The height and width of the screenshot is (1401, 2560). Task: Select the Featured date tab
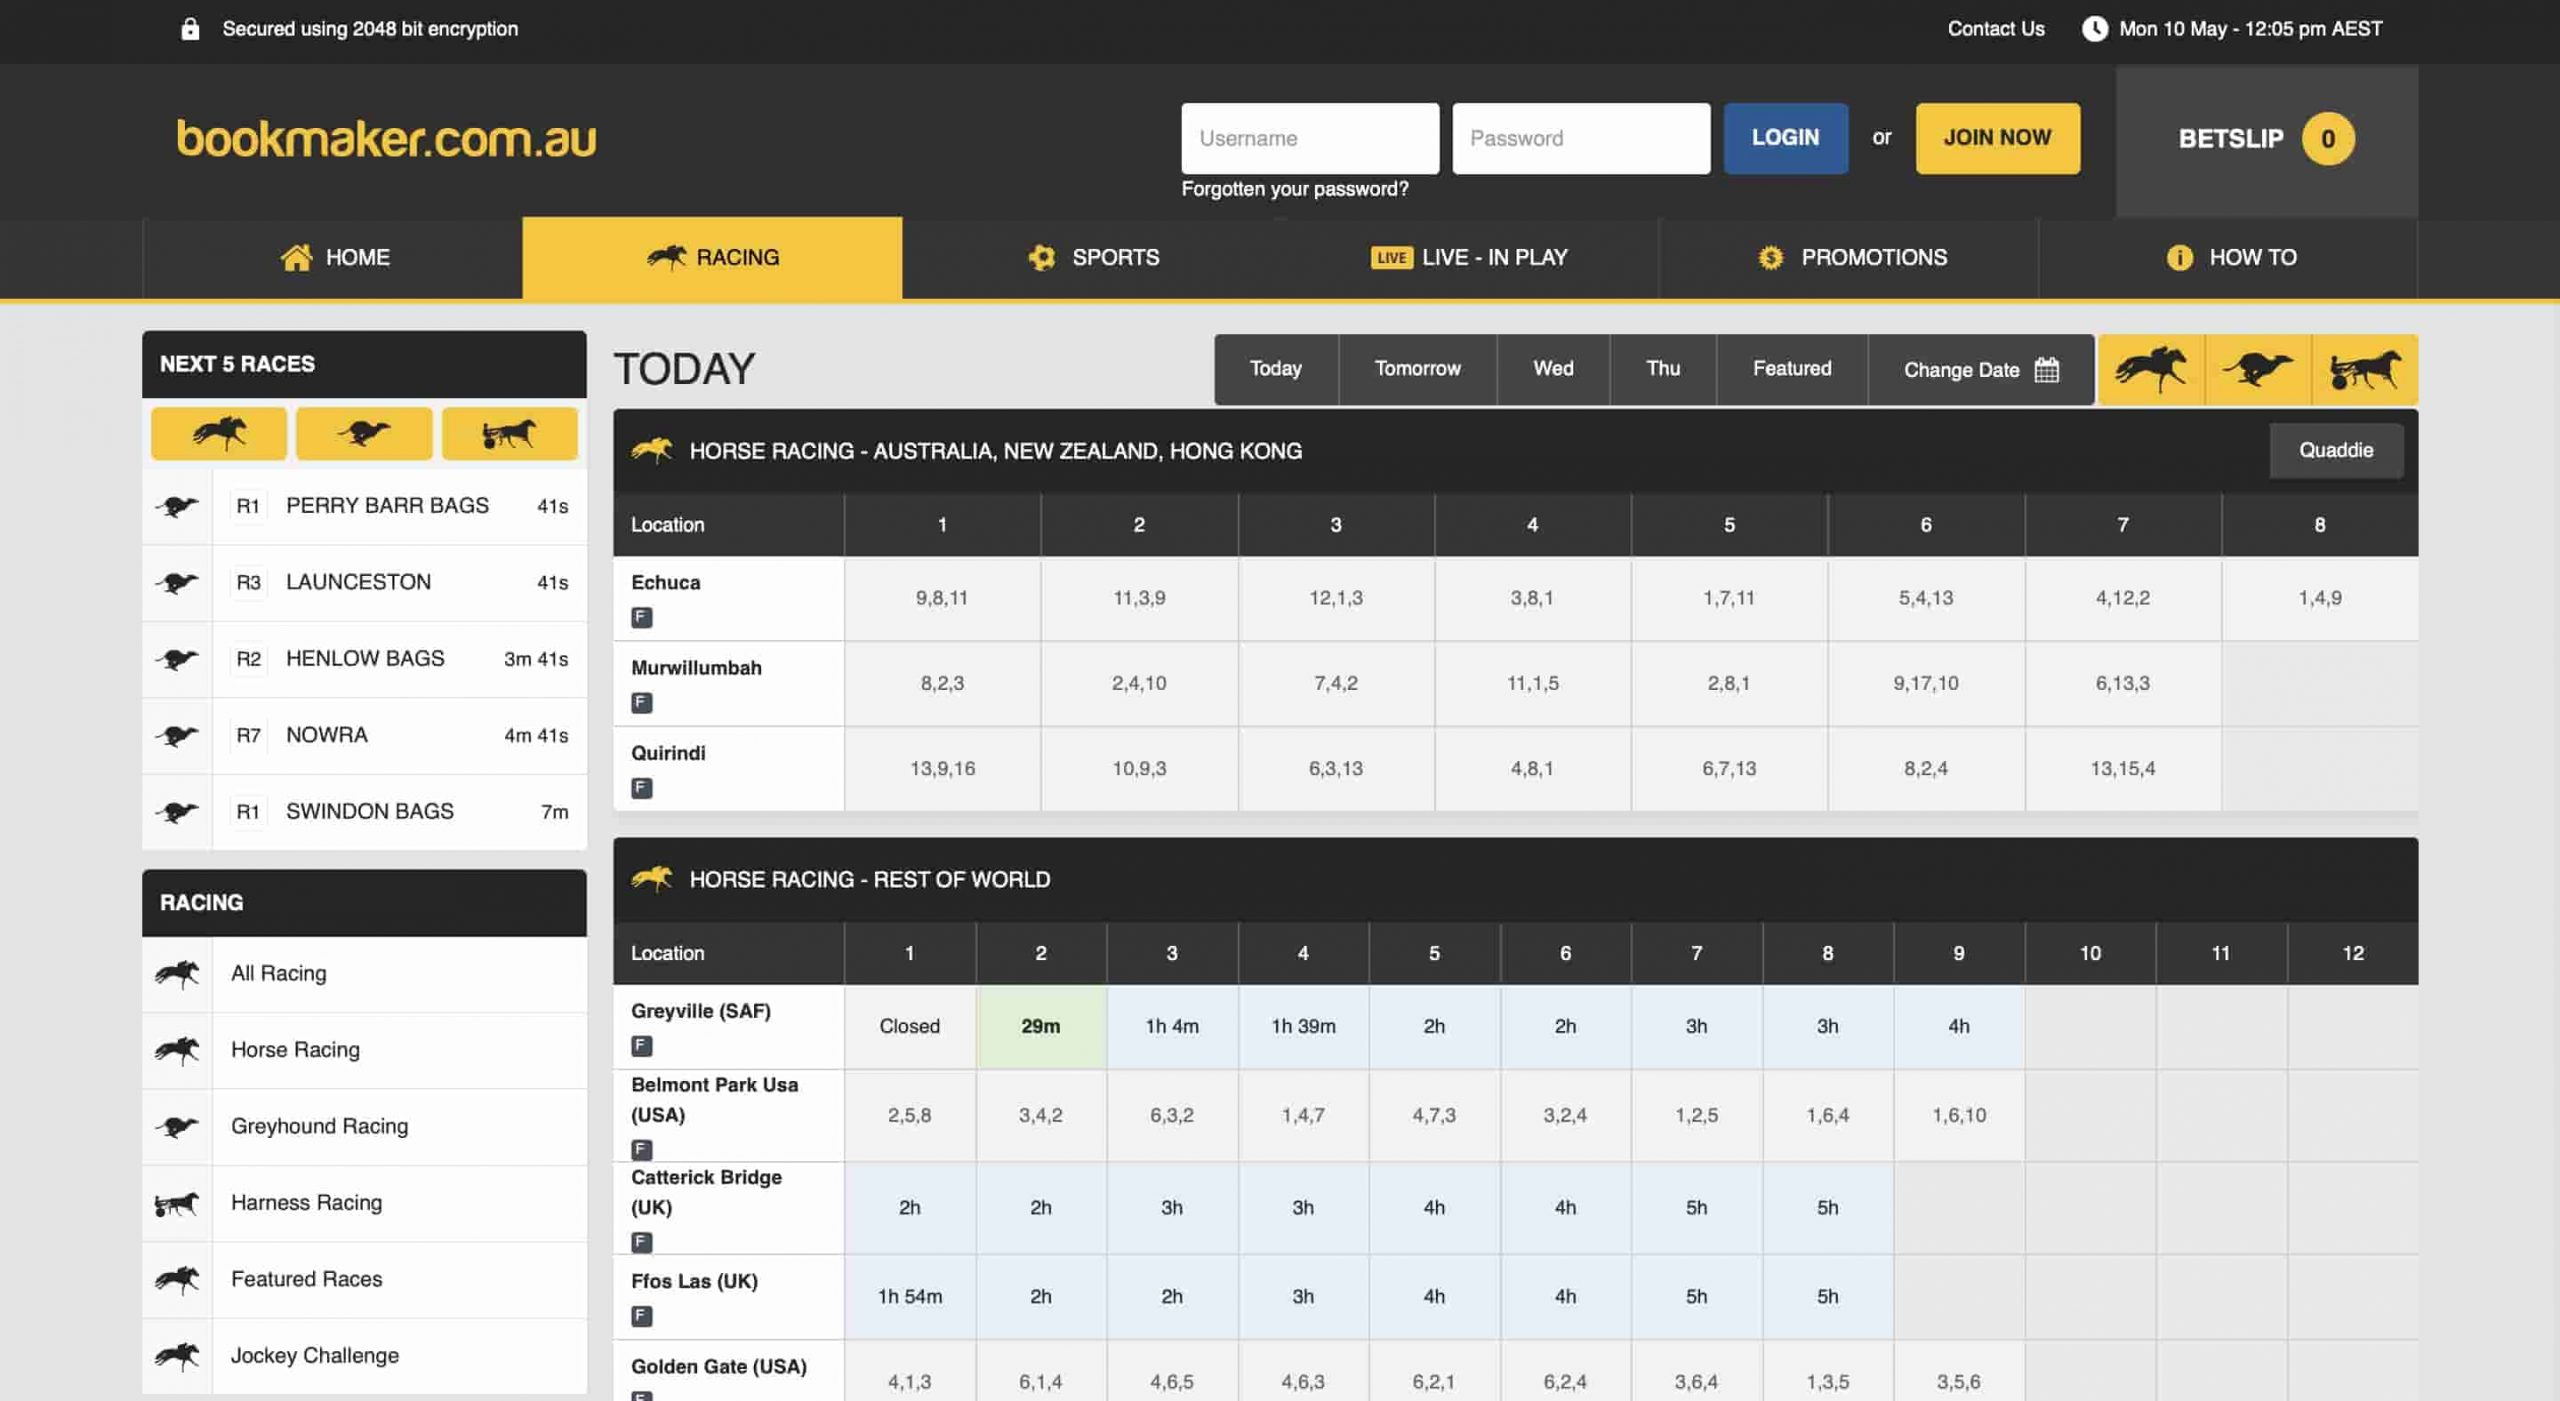point(1792,369)
